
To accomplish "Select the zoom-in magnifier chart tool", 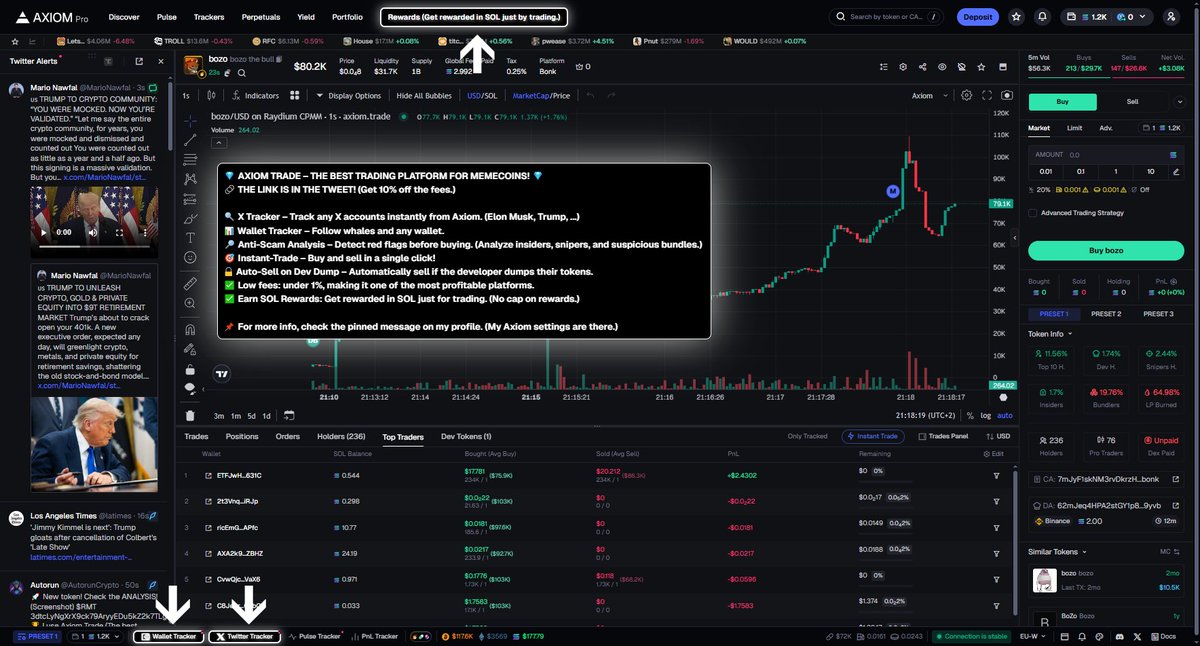I will pyautogui.click(x=190, y=304).
